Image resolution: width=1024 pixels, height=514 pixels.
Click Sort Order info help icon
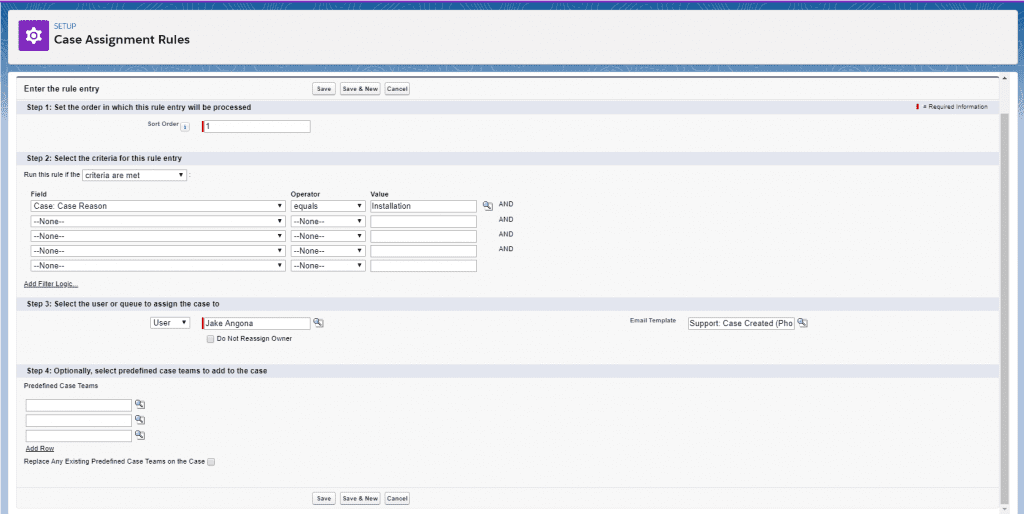click(184, 126)
